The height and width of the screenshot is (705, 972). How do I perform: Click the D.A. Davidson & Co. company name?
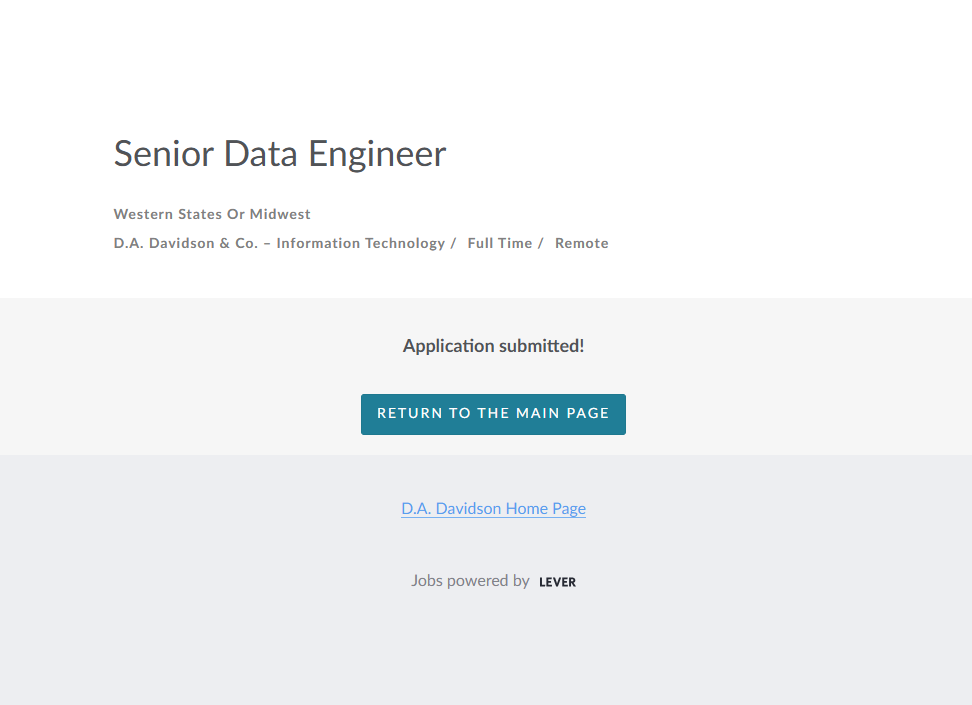coord(186,243)
